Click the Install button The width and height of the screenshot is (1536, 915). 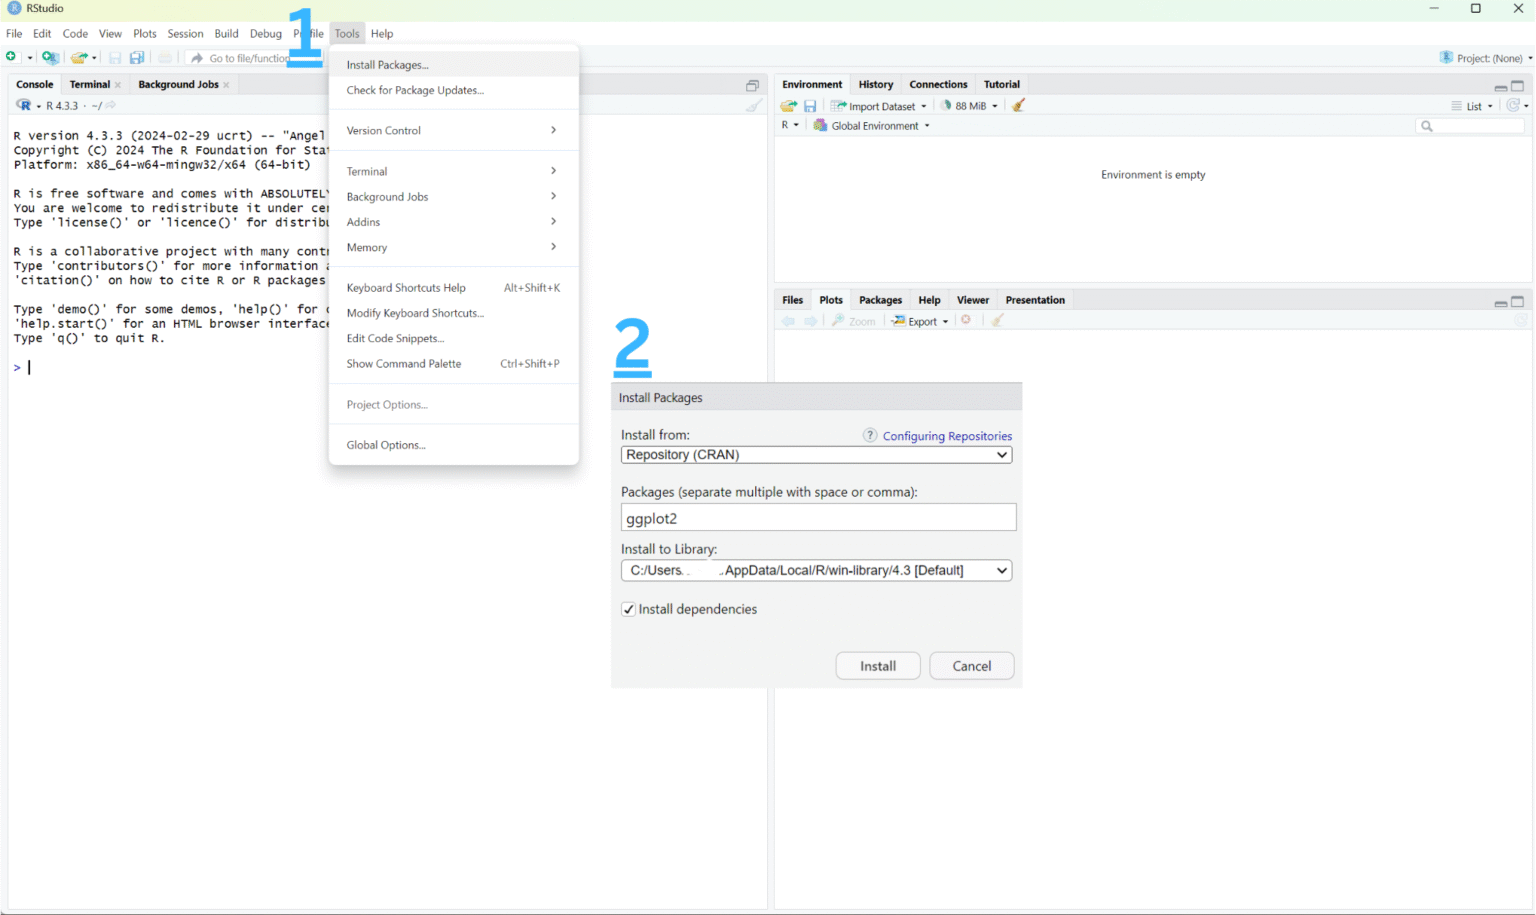tap(877, 665)
